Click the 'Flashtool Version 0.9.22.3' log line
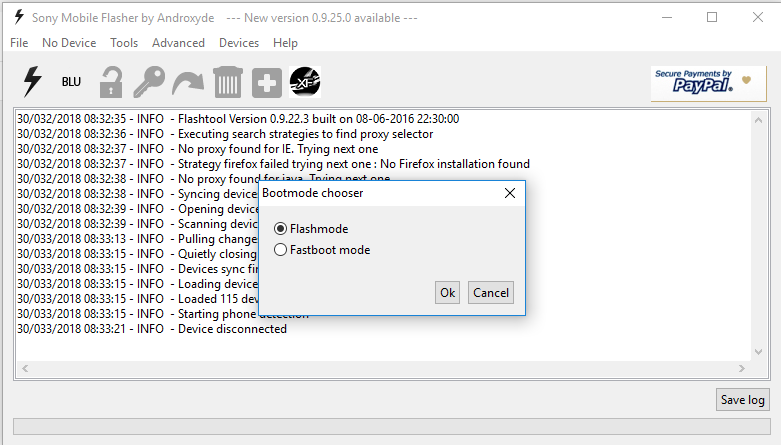 pyautogui.click(x=238, y=119)
